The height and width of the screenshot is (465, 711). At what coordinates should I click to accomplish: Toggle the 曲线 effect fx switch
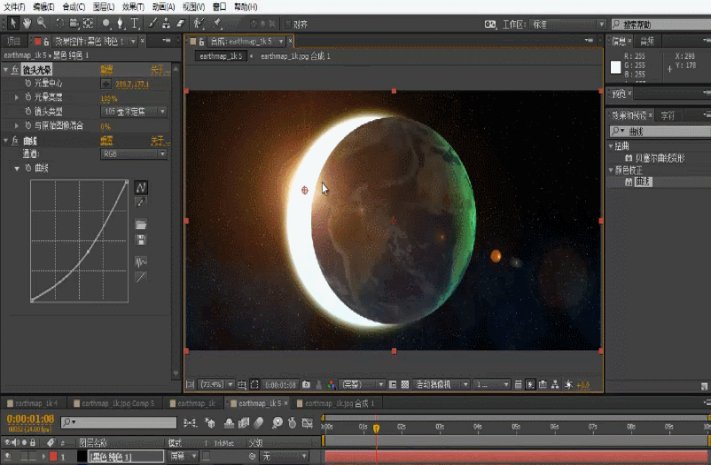click(x=16, y=141)
